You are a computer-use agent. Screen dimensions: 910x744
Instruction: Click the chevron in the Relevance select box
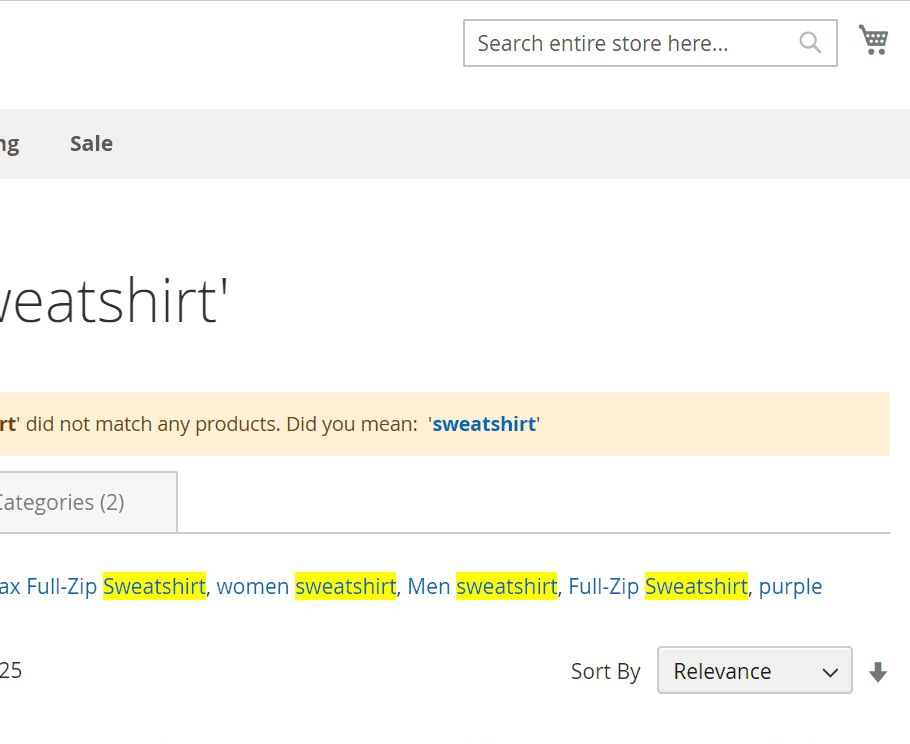click(830, 672)
